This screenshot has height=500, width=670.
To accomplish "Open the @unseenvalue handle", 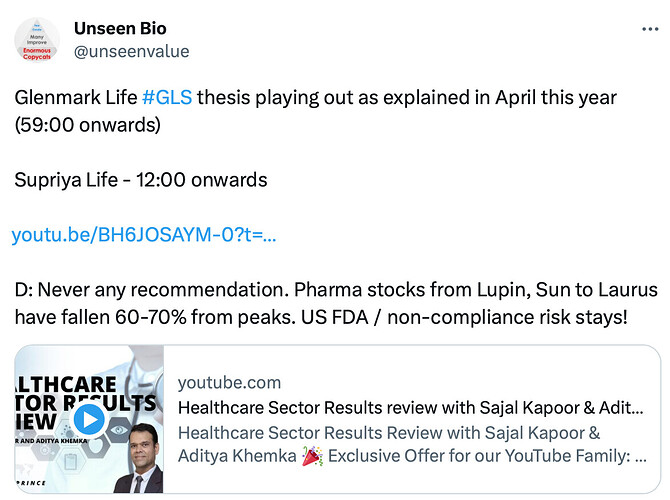I will point(132,52).
